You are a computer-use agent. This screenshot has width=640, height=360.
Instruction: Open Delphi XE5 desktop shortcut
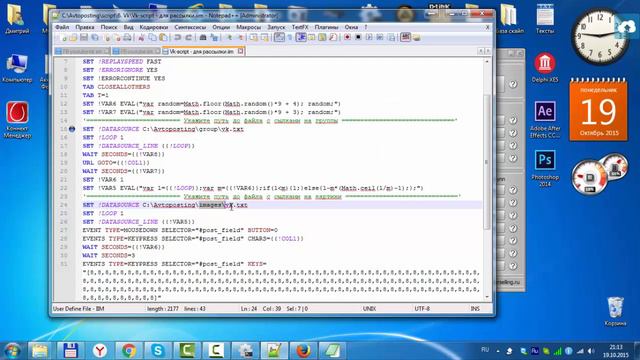click(545, 67)
